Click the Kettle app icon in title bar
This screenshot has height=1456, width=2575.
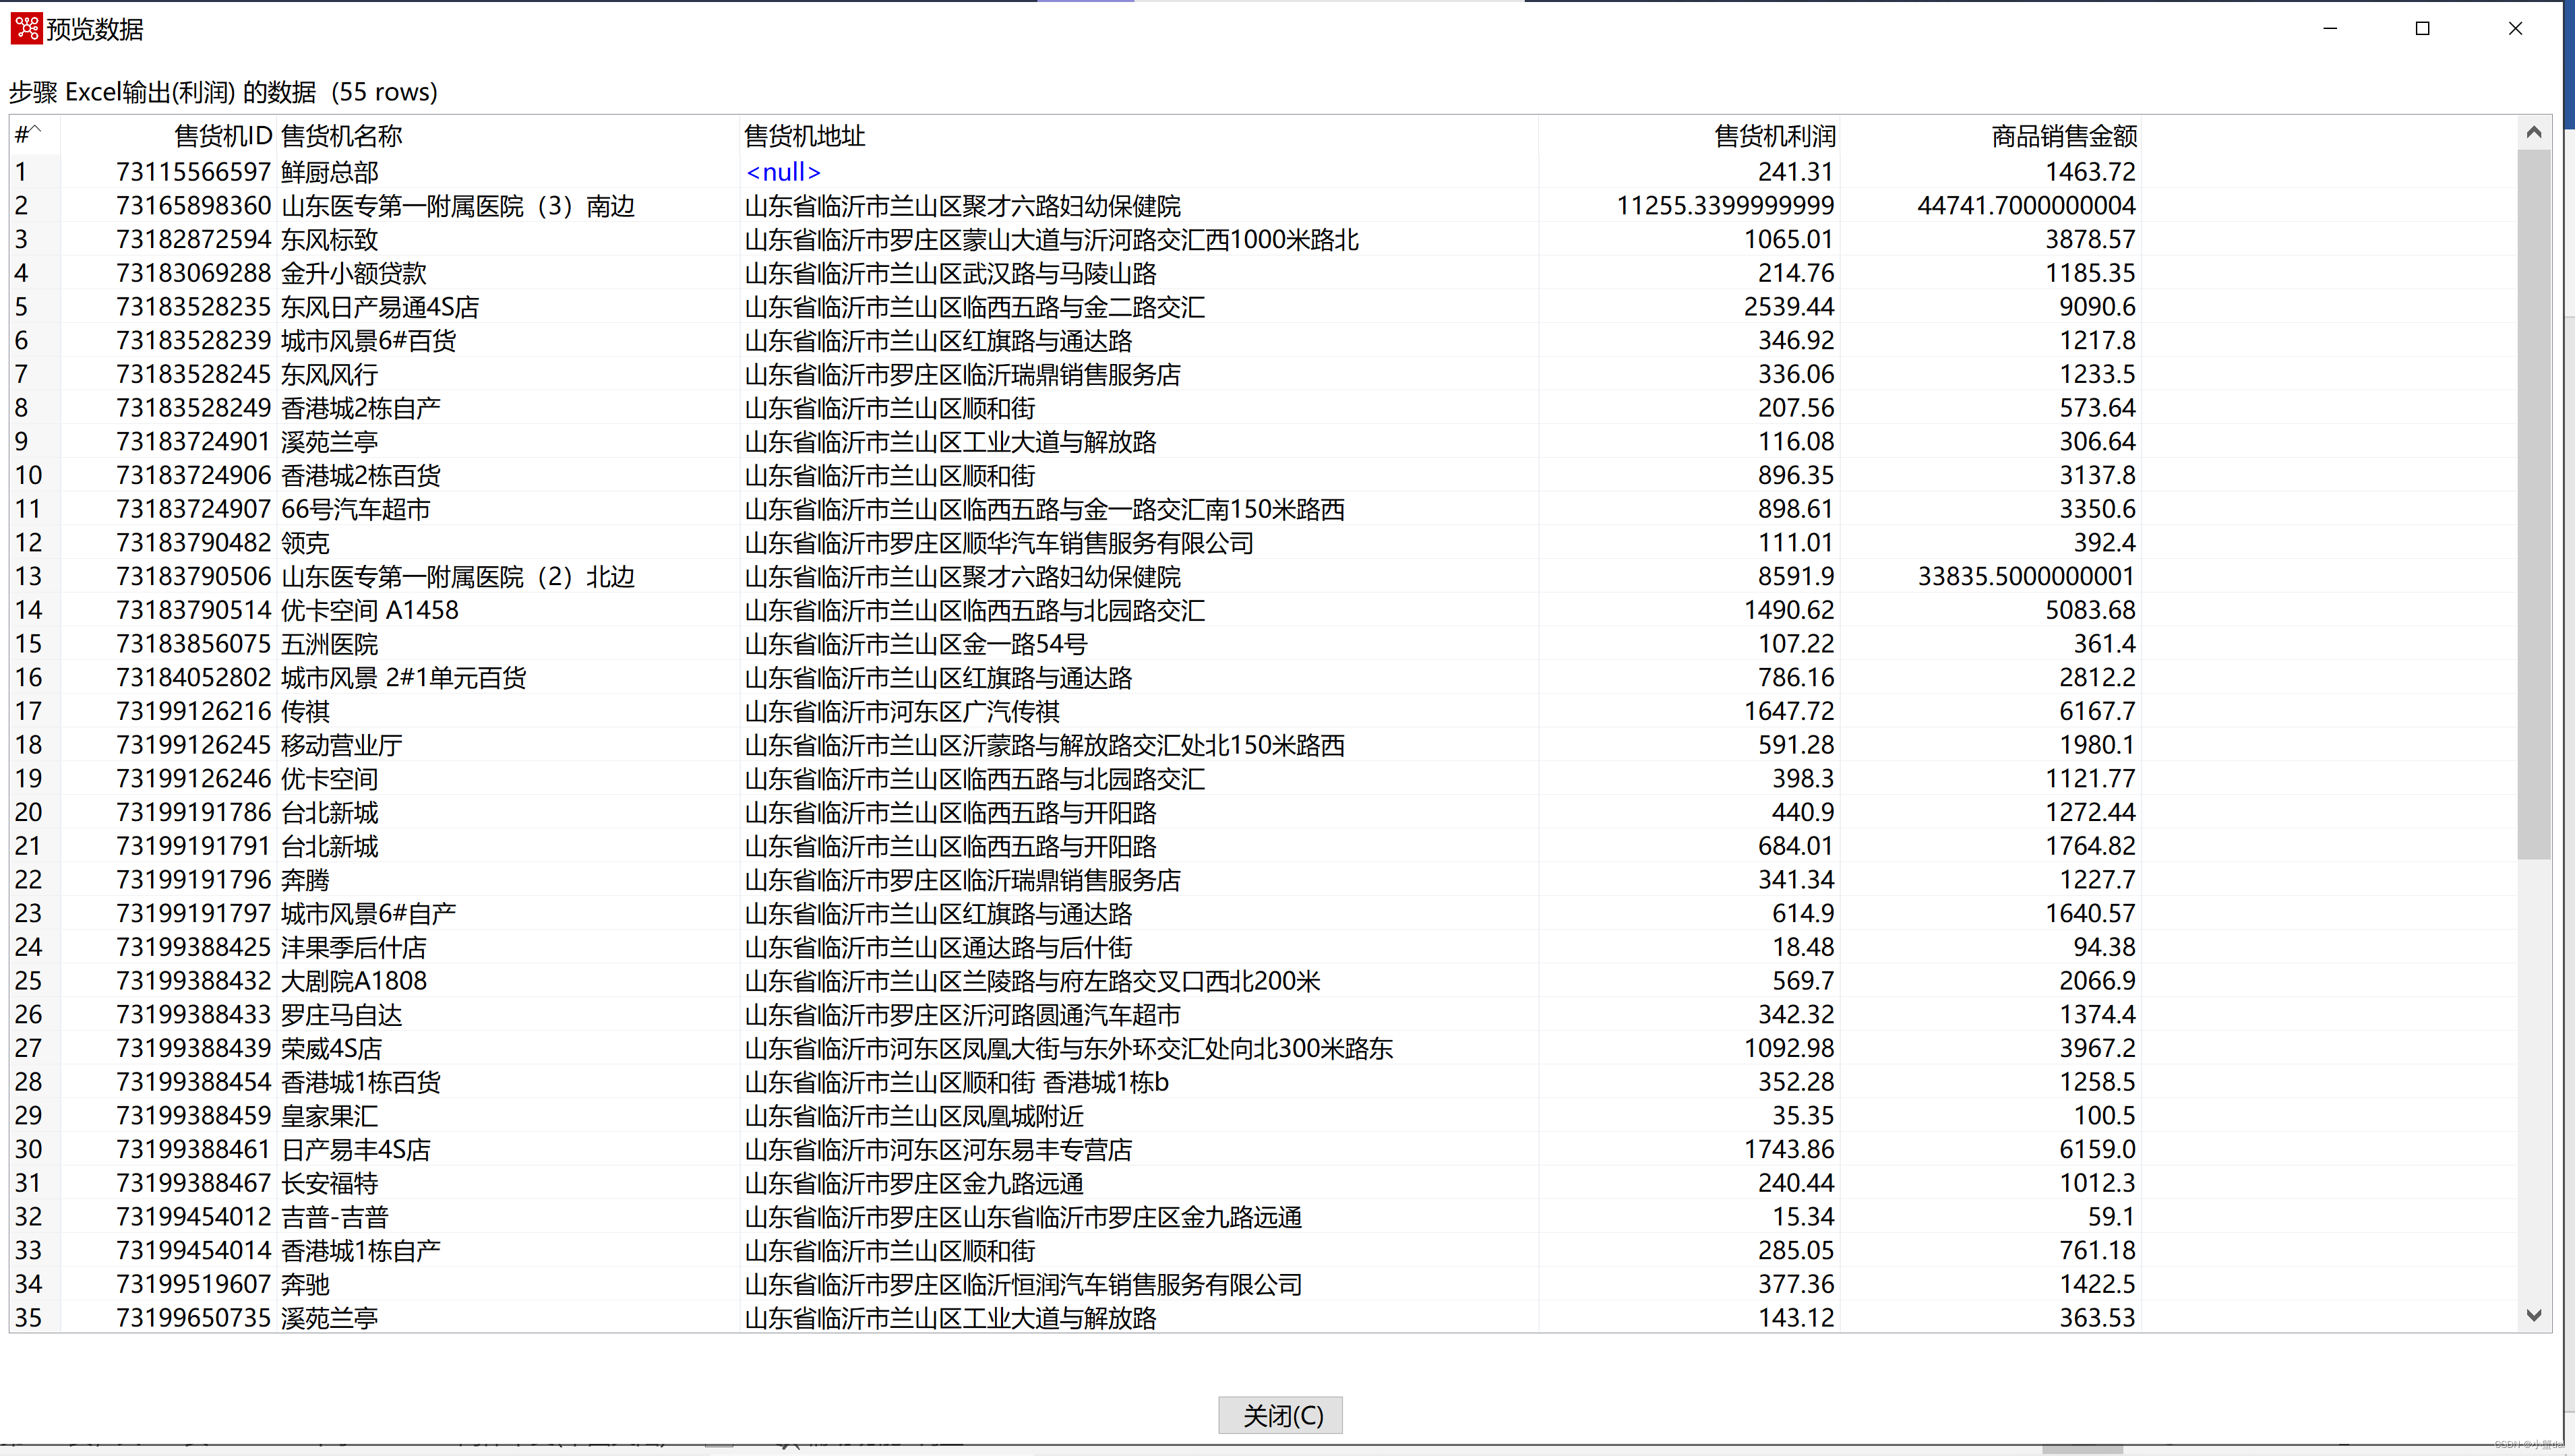tap(26, 28)
